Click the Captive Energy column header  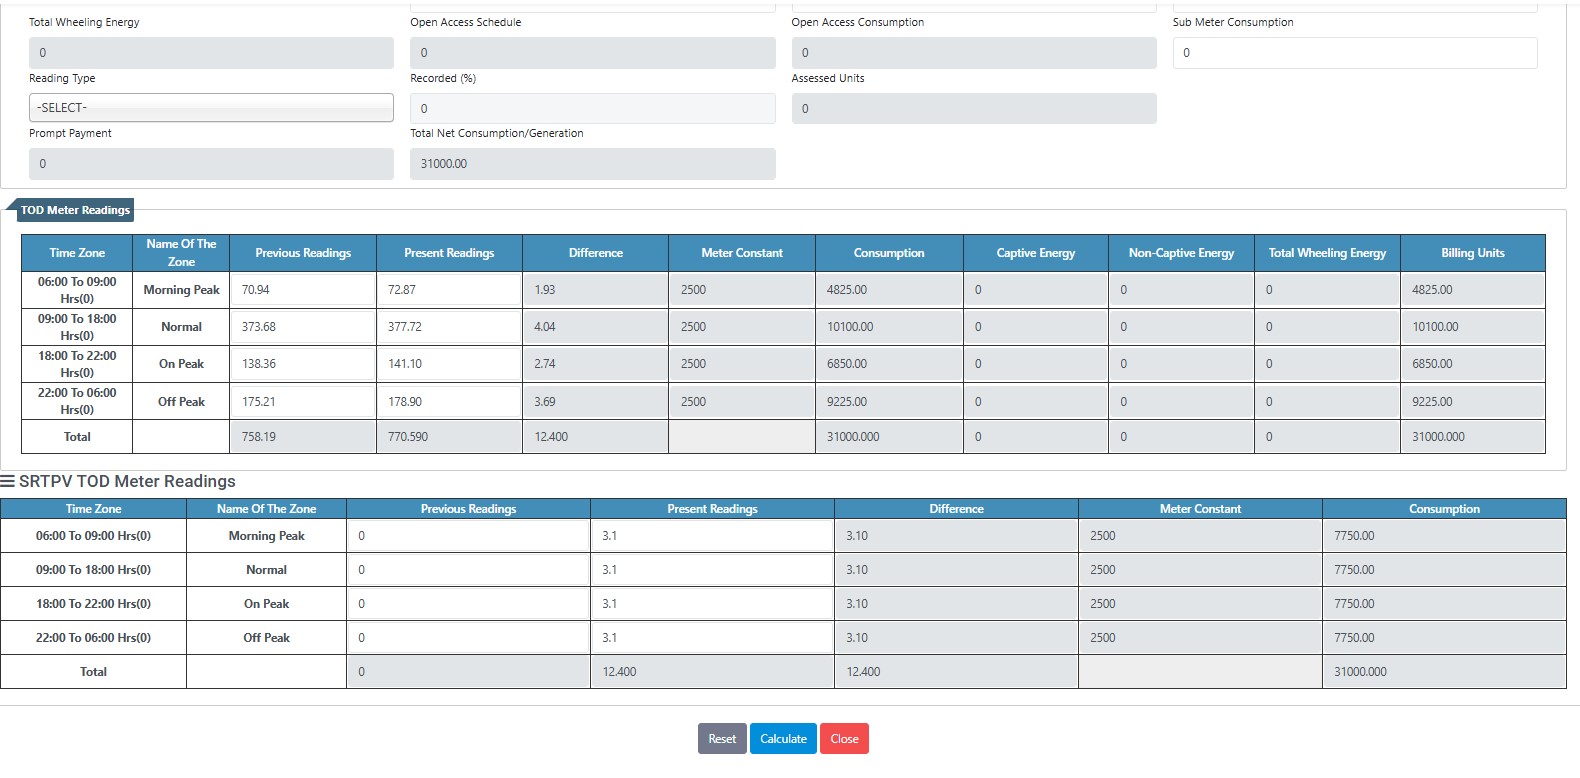pyautogui.click(x=1035, y=253)
